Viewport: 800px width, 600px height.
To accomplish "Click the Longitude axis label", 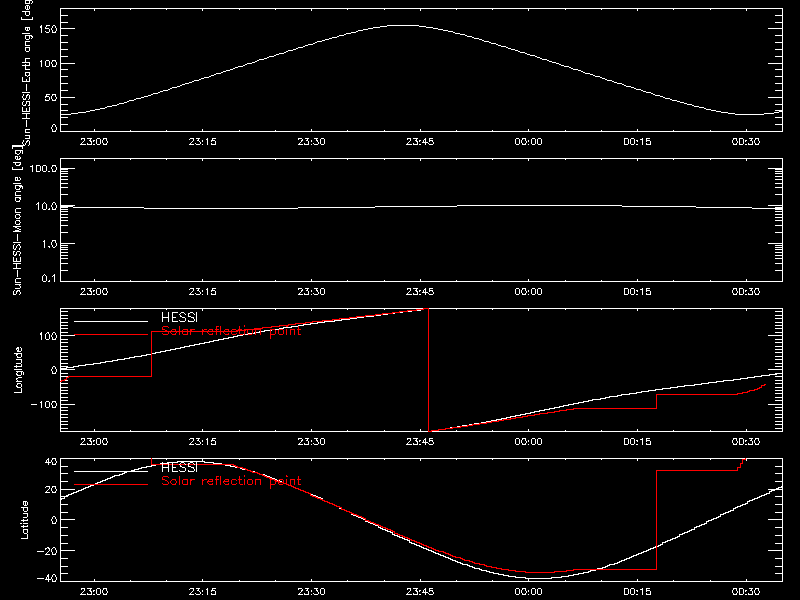I will tap(18, 370).
